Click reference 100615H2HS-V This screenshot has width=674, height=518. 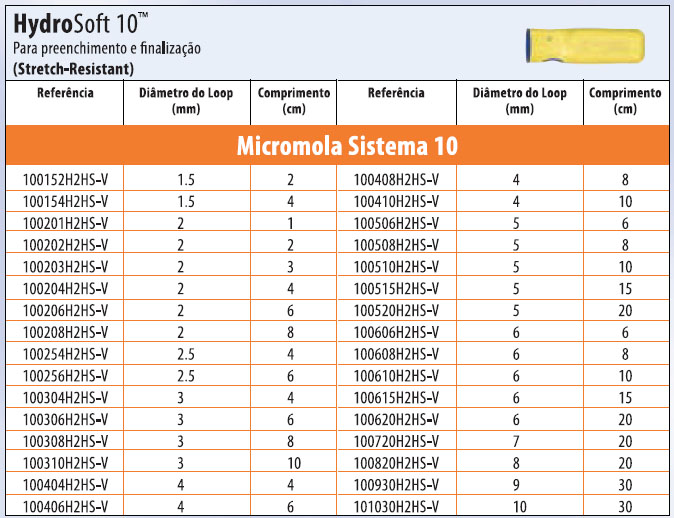tap(396, 398)
